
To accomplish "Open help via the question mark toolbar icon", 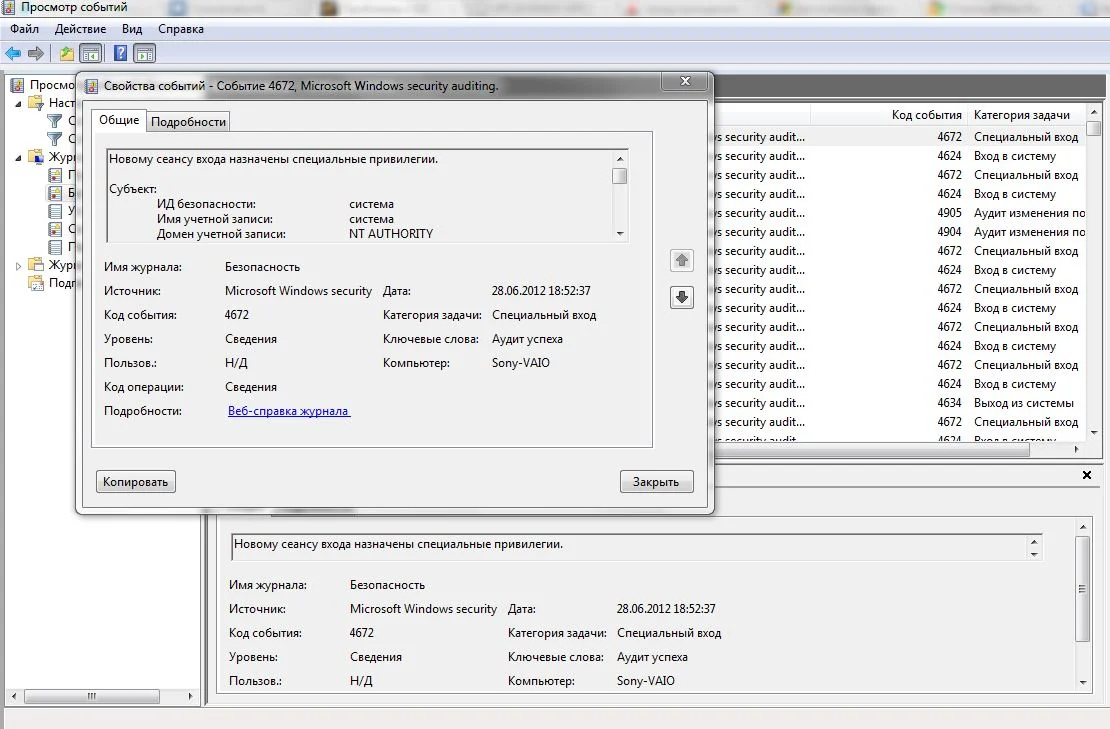I will [120, 54].
